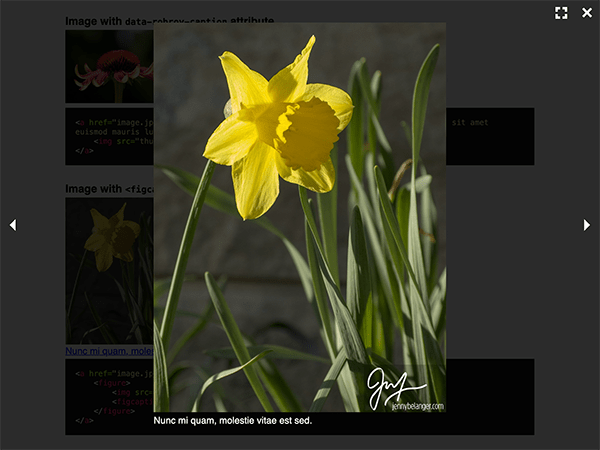600x450 pixels.
Task: Click the '</figure>' closing tag in the code
Action: coord(114,411)
